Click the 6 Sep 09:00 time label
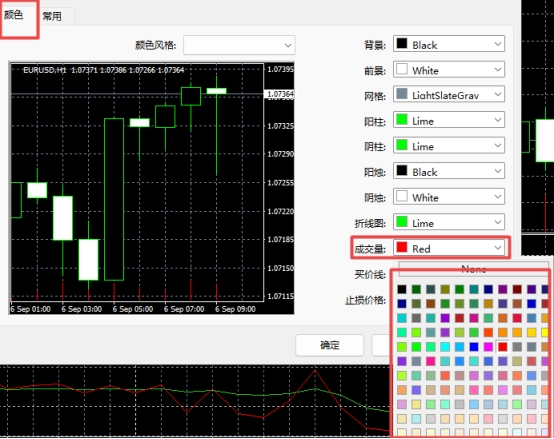Image resolution: width=554 pixels, height=439 pixels. tap(235, 309)
